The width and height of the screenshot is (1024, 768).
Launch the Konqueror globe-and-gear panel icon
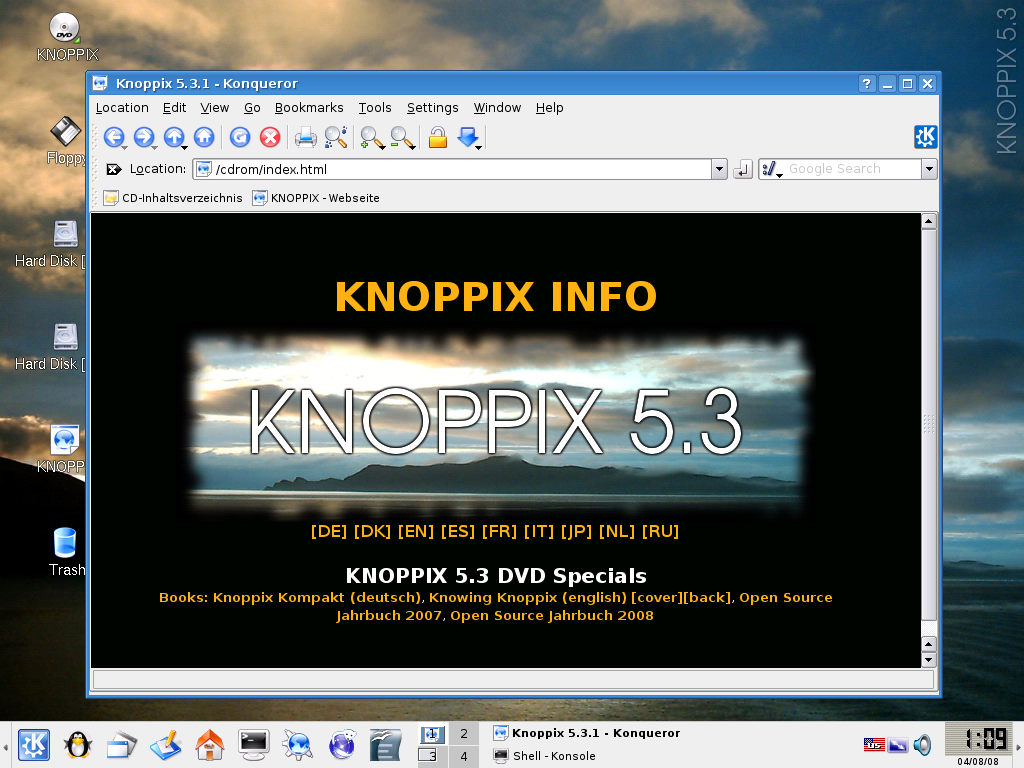click(298, 744)
